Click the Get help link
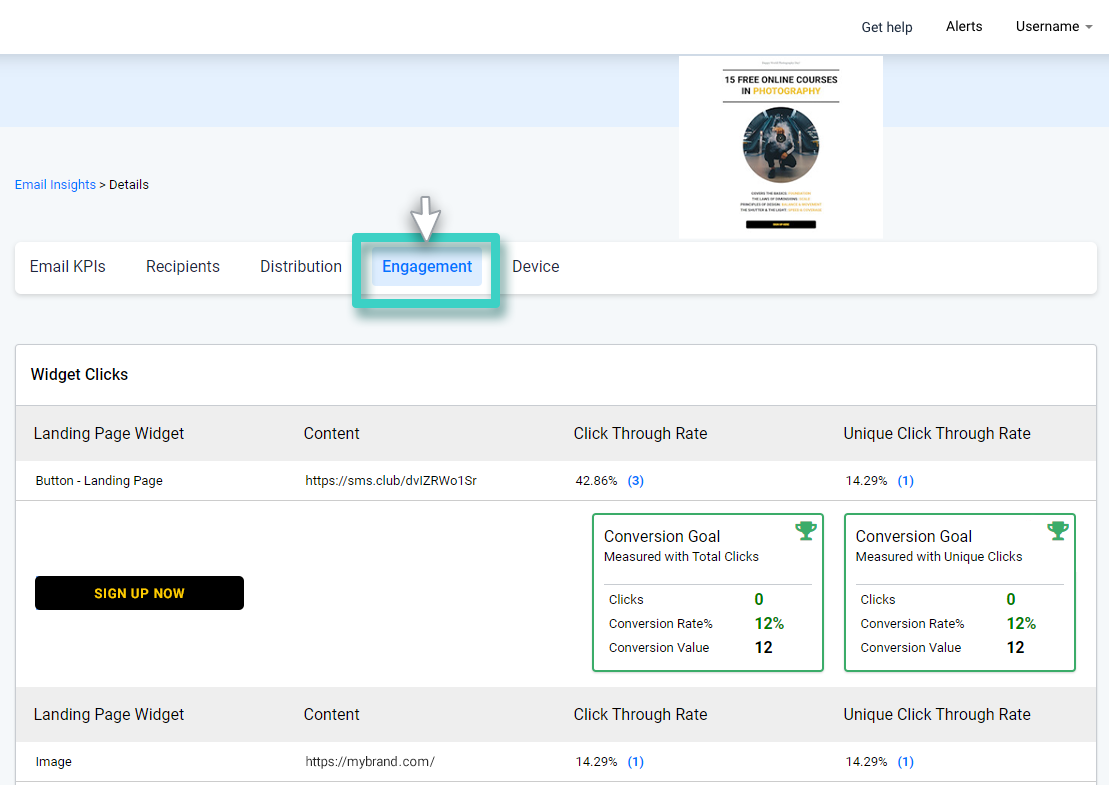This screenshot has height=785, width=1109. coord(886,27)
